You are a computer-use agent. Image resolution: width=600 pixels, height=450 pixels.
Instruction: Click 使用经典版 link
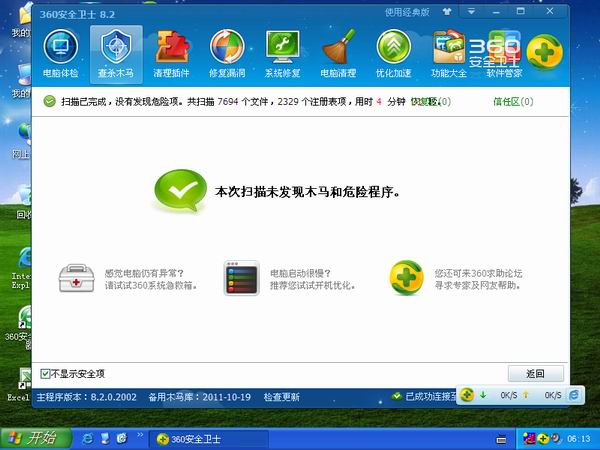tap(407, 12)
